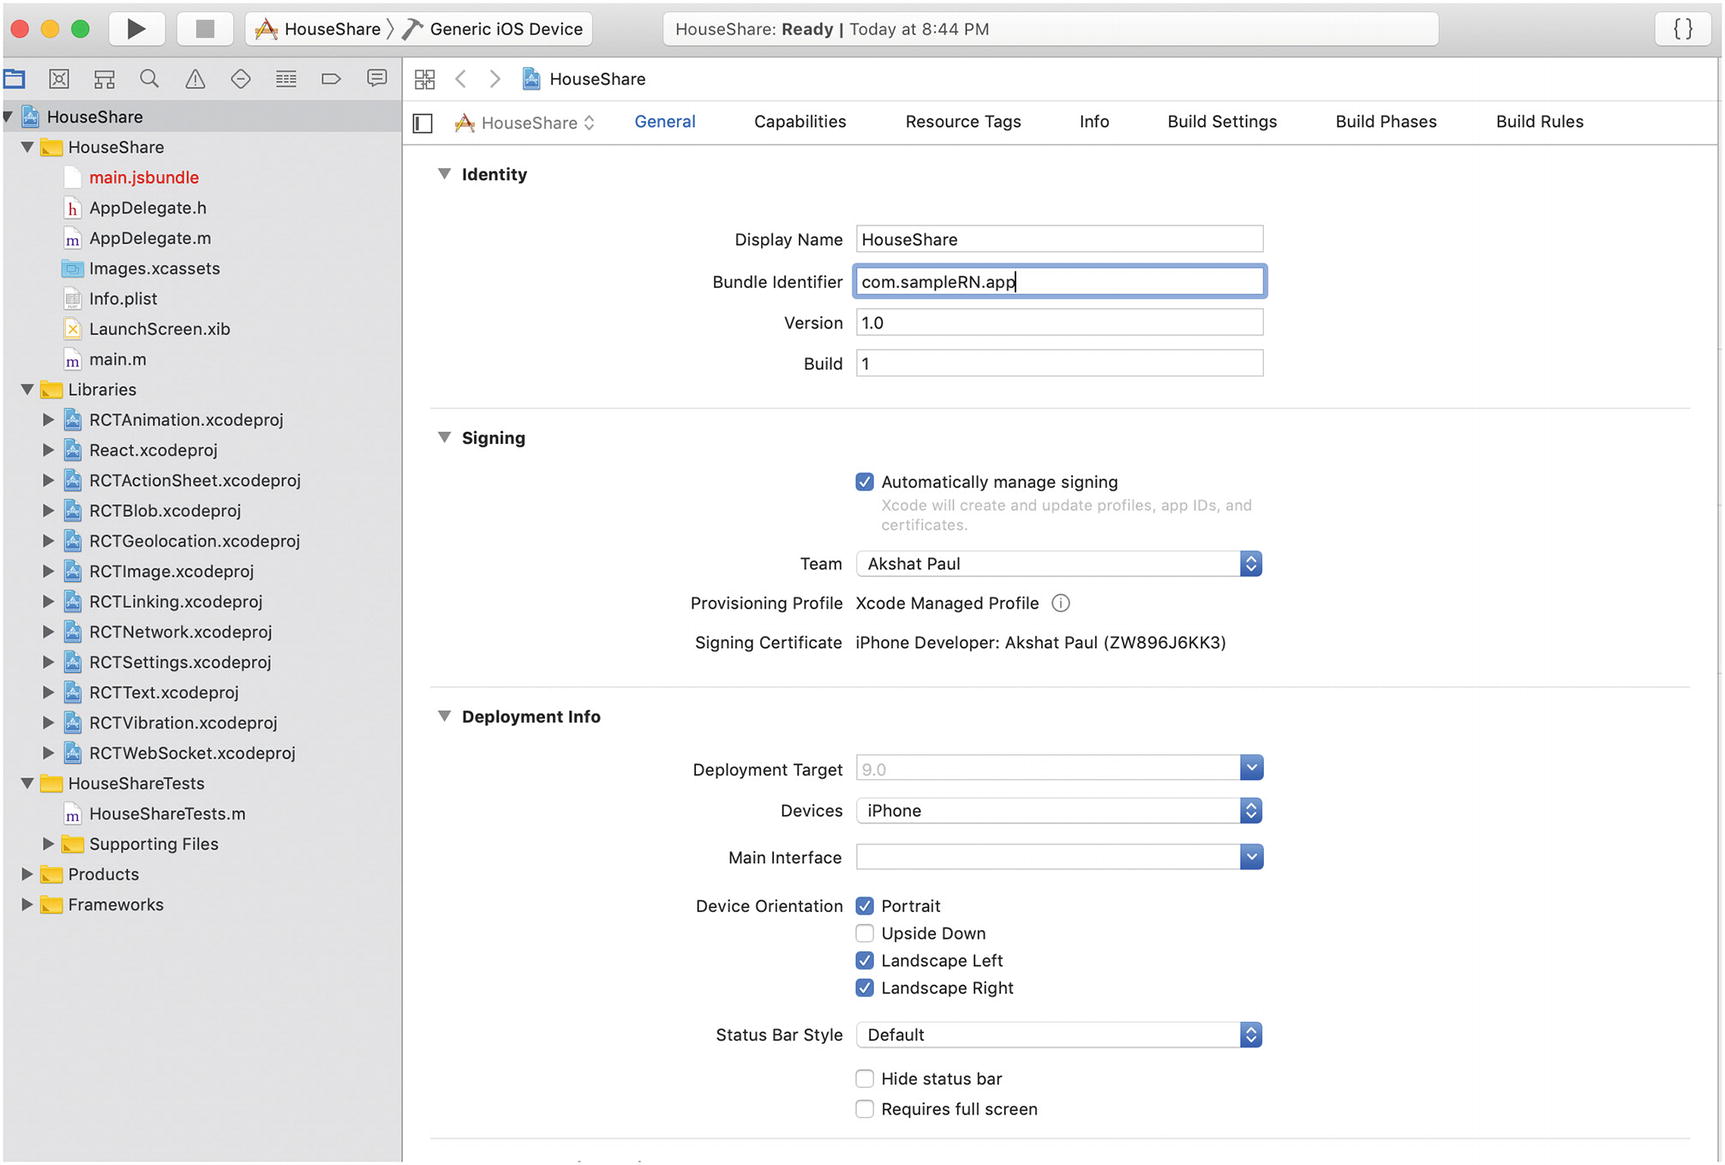Collapse the Deployment Info section
The height and width of the screenshot is (1165, 1725).
[x=444, y=717]
